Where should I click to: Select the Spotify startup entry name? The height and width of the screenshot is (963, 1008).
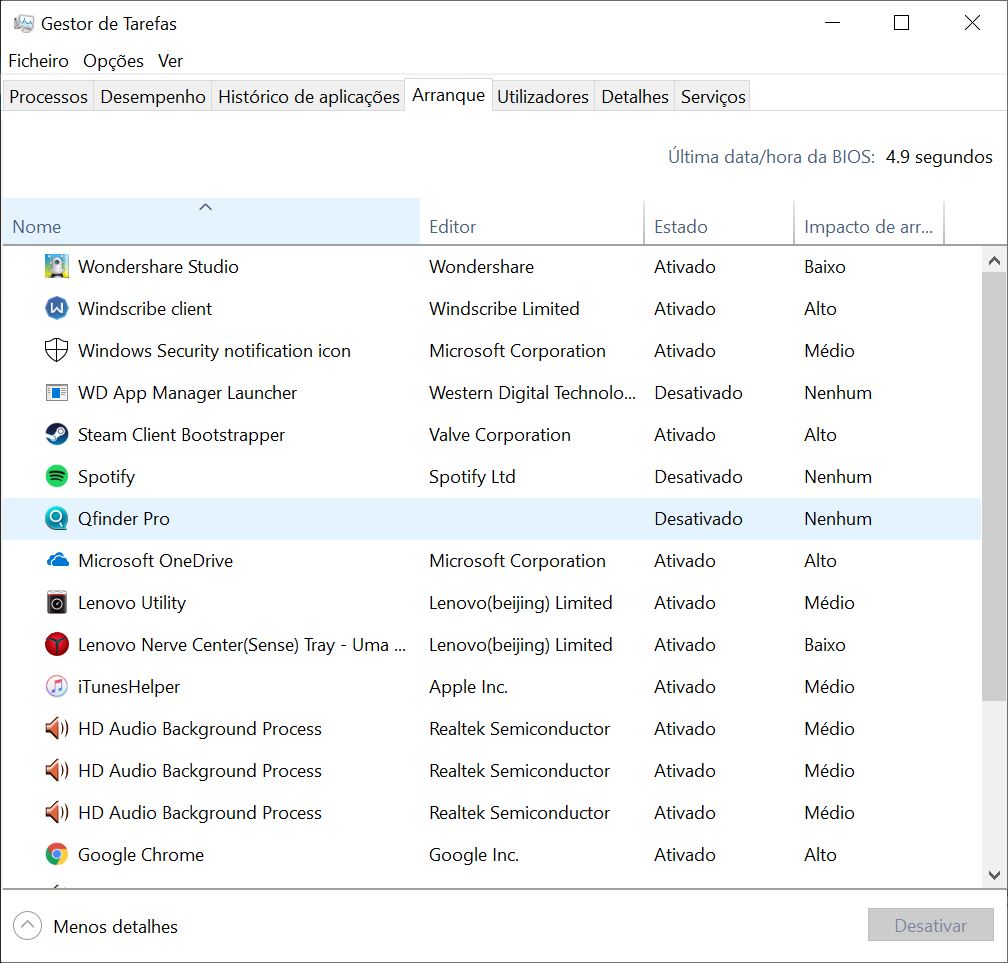[106, 477]
